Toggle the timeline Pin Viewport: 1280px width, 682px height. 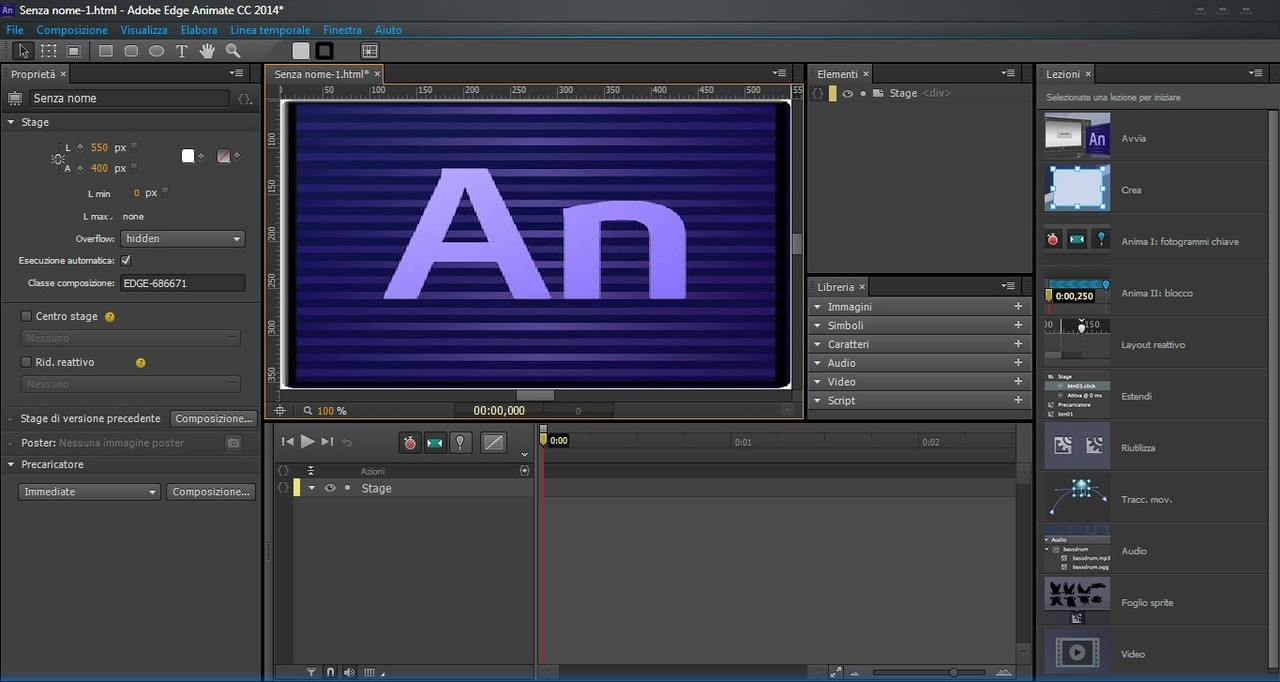459,442
